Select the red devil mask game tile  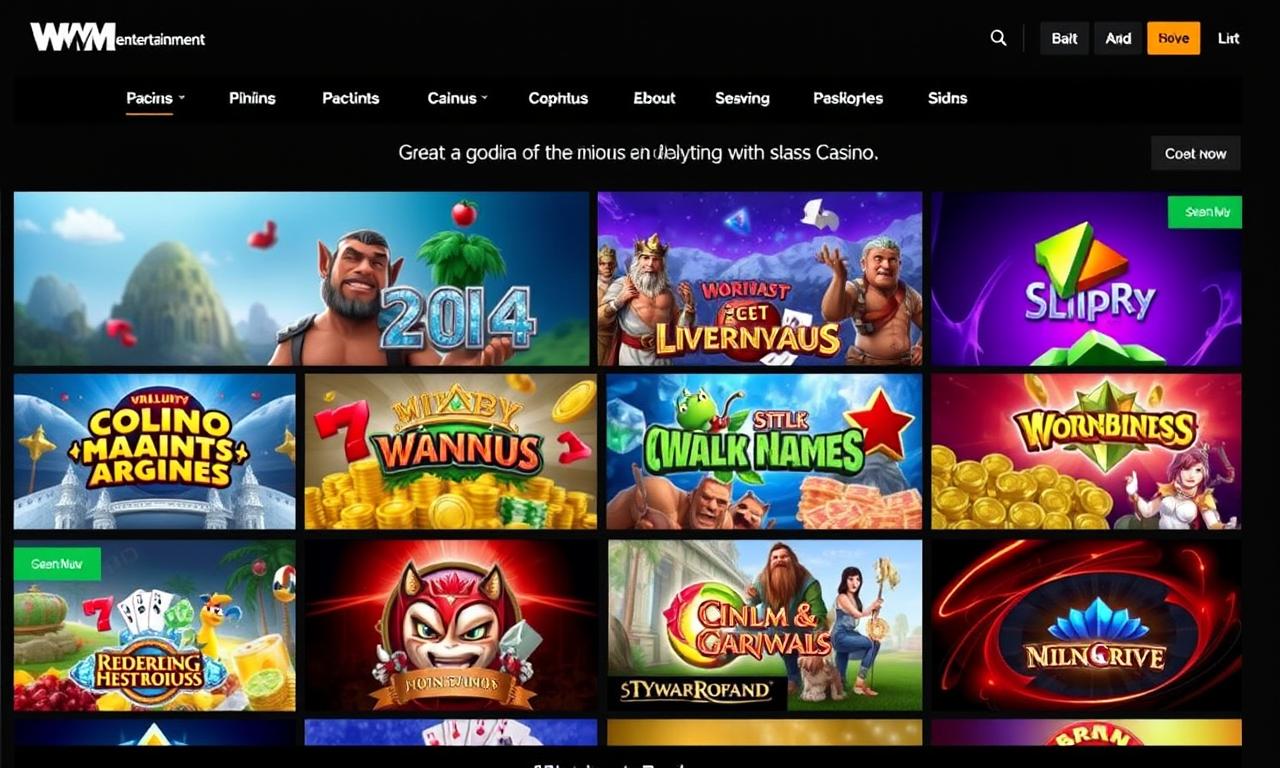tap(451, 625)
